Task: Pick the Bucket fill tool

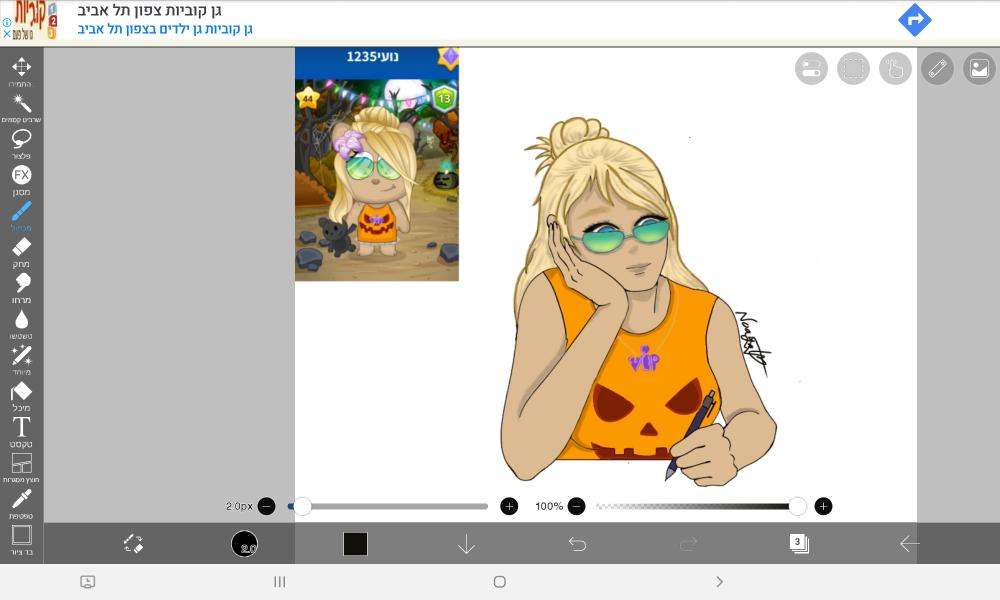Action: click(21, 391)
